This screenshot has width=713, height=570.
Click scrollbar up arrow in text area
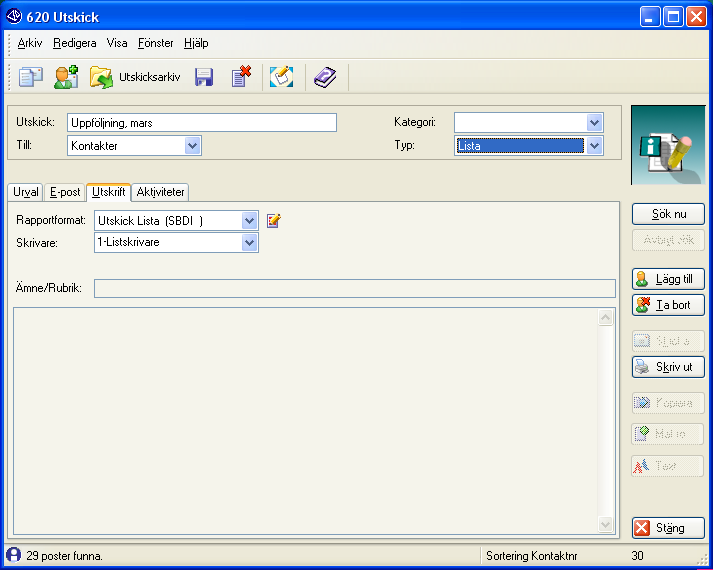606,317
